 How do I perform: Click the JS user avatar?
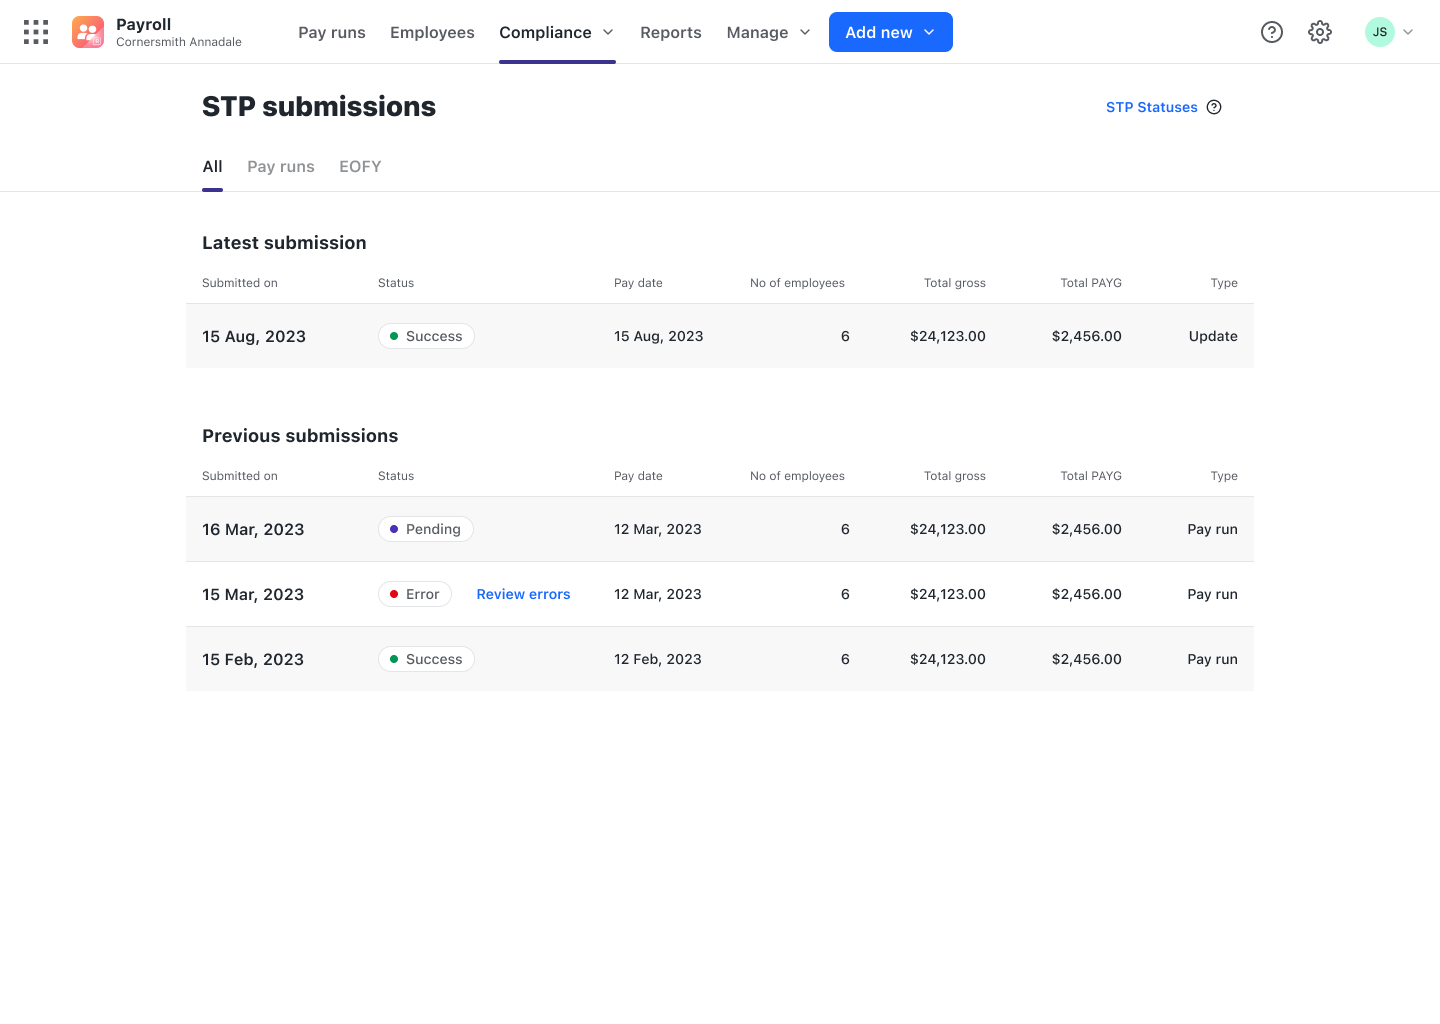coord(1380,32)
